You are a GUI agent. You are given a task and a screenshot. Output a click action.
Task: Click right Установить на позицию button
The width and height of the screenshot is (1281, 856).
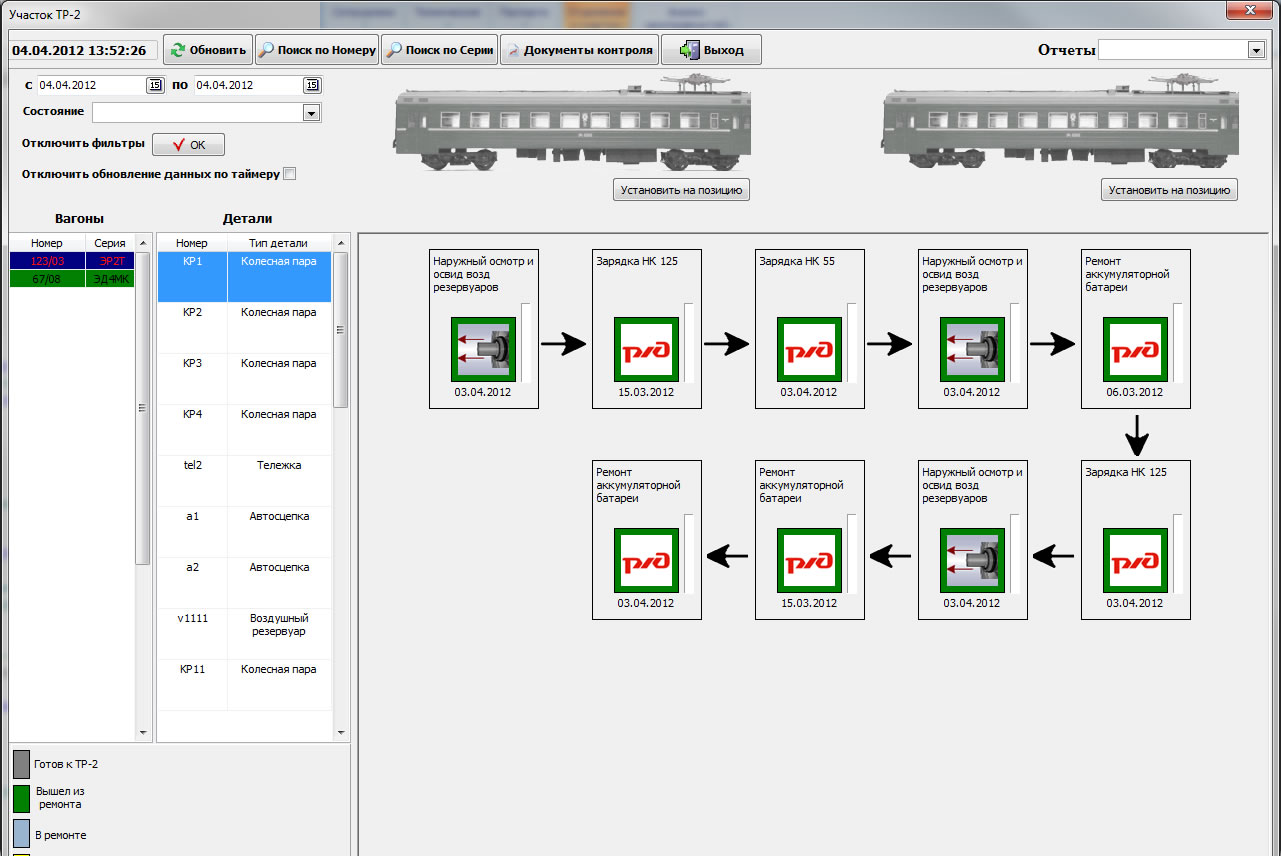click(x=1169, y=190)
